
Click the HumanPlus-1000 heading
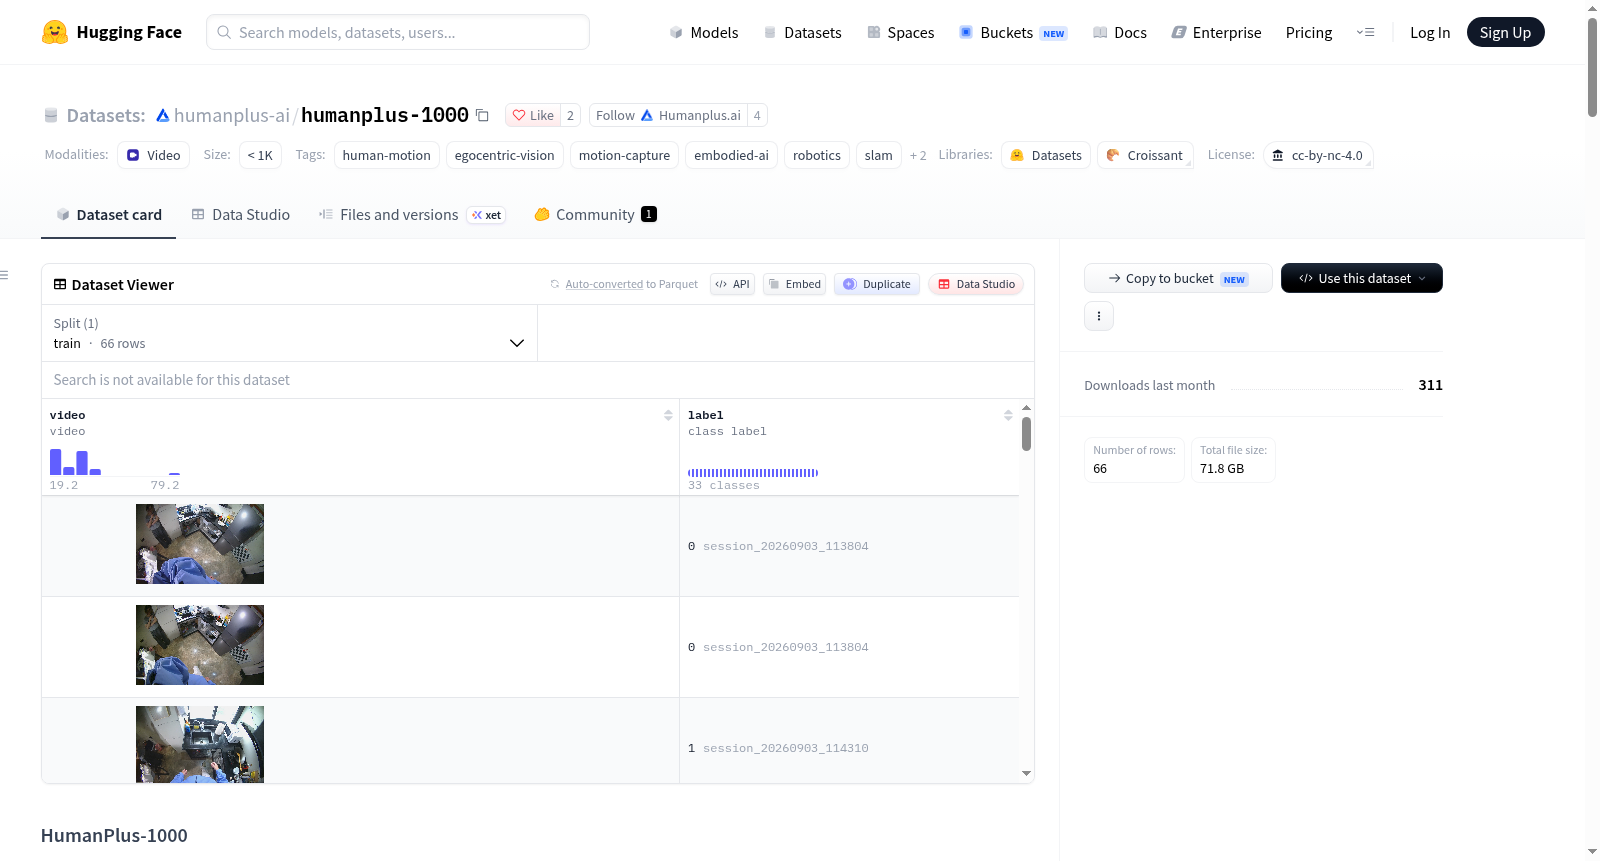(x=114, y=835)
